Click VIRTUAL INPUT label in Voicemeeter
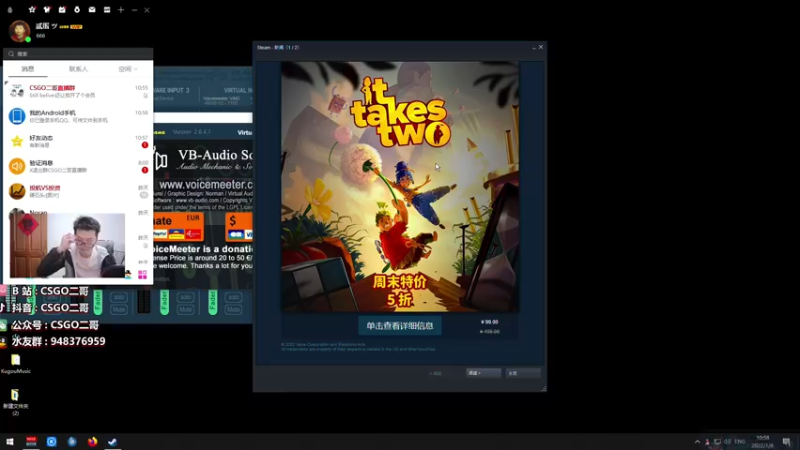Viewport: 800px width, 450px height. point(238,90)
